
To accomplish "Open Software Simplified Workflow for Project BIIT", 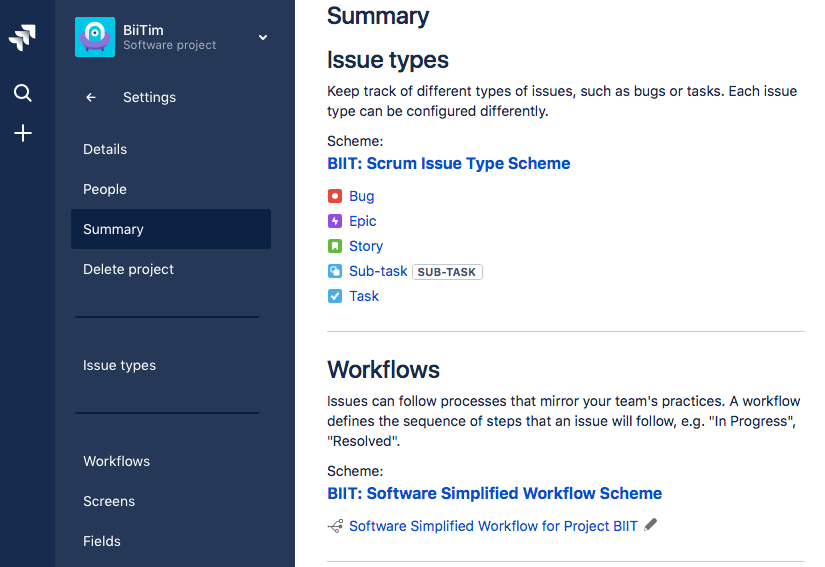I will [494, 526].
